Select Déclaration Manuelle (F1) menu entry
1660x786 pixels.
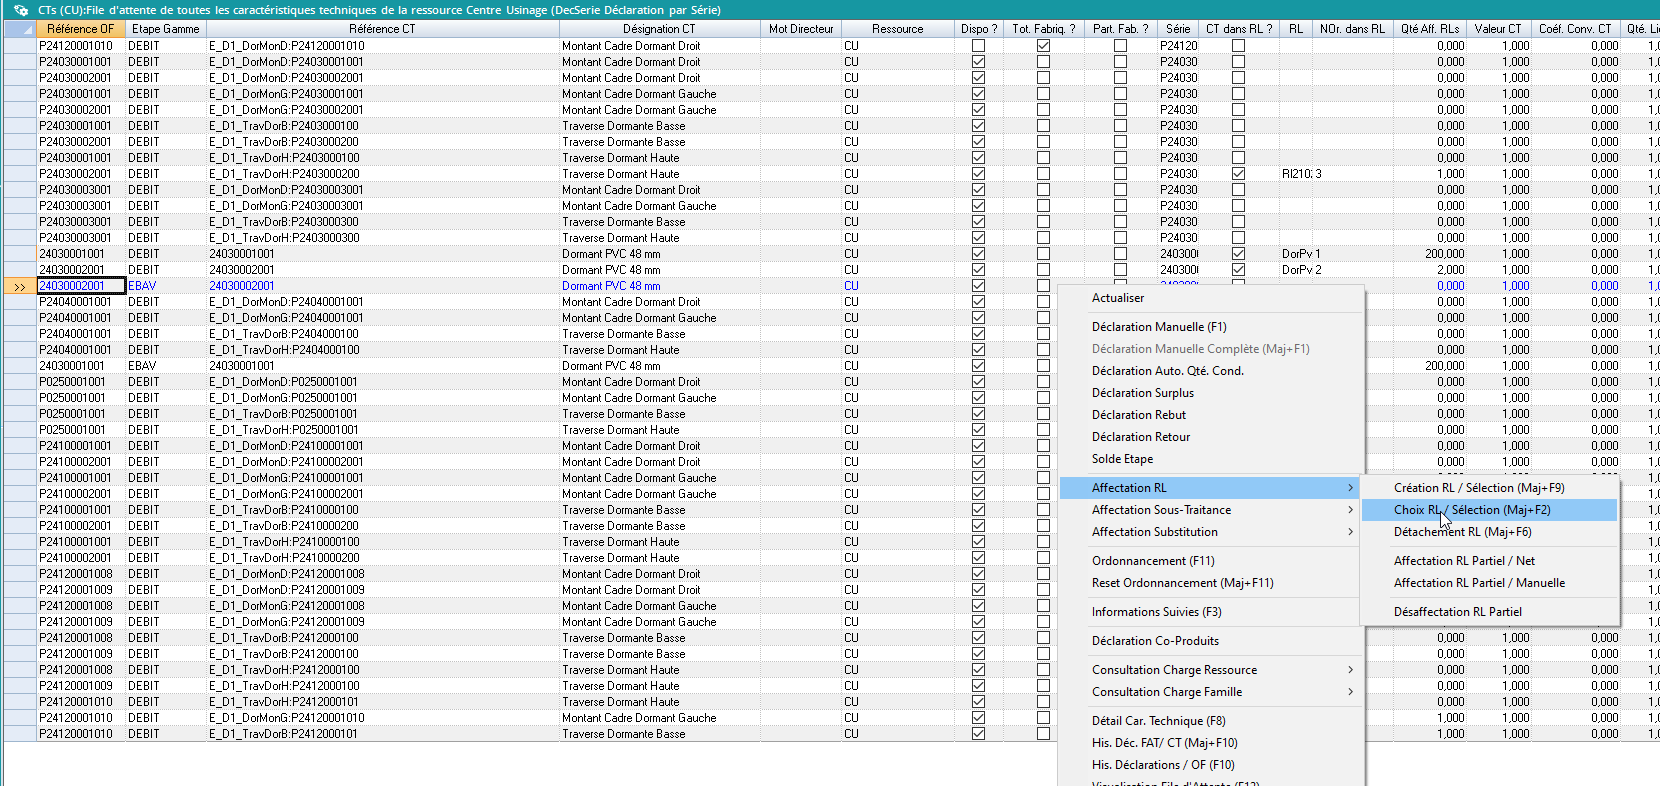point(1159,327)
